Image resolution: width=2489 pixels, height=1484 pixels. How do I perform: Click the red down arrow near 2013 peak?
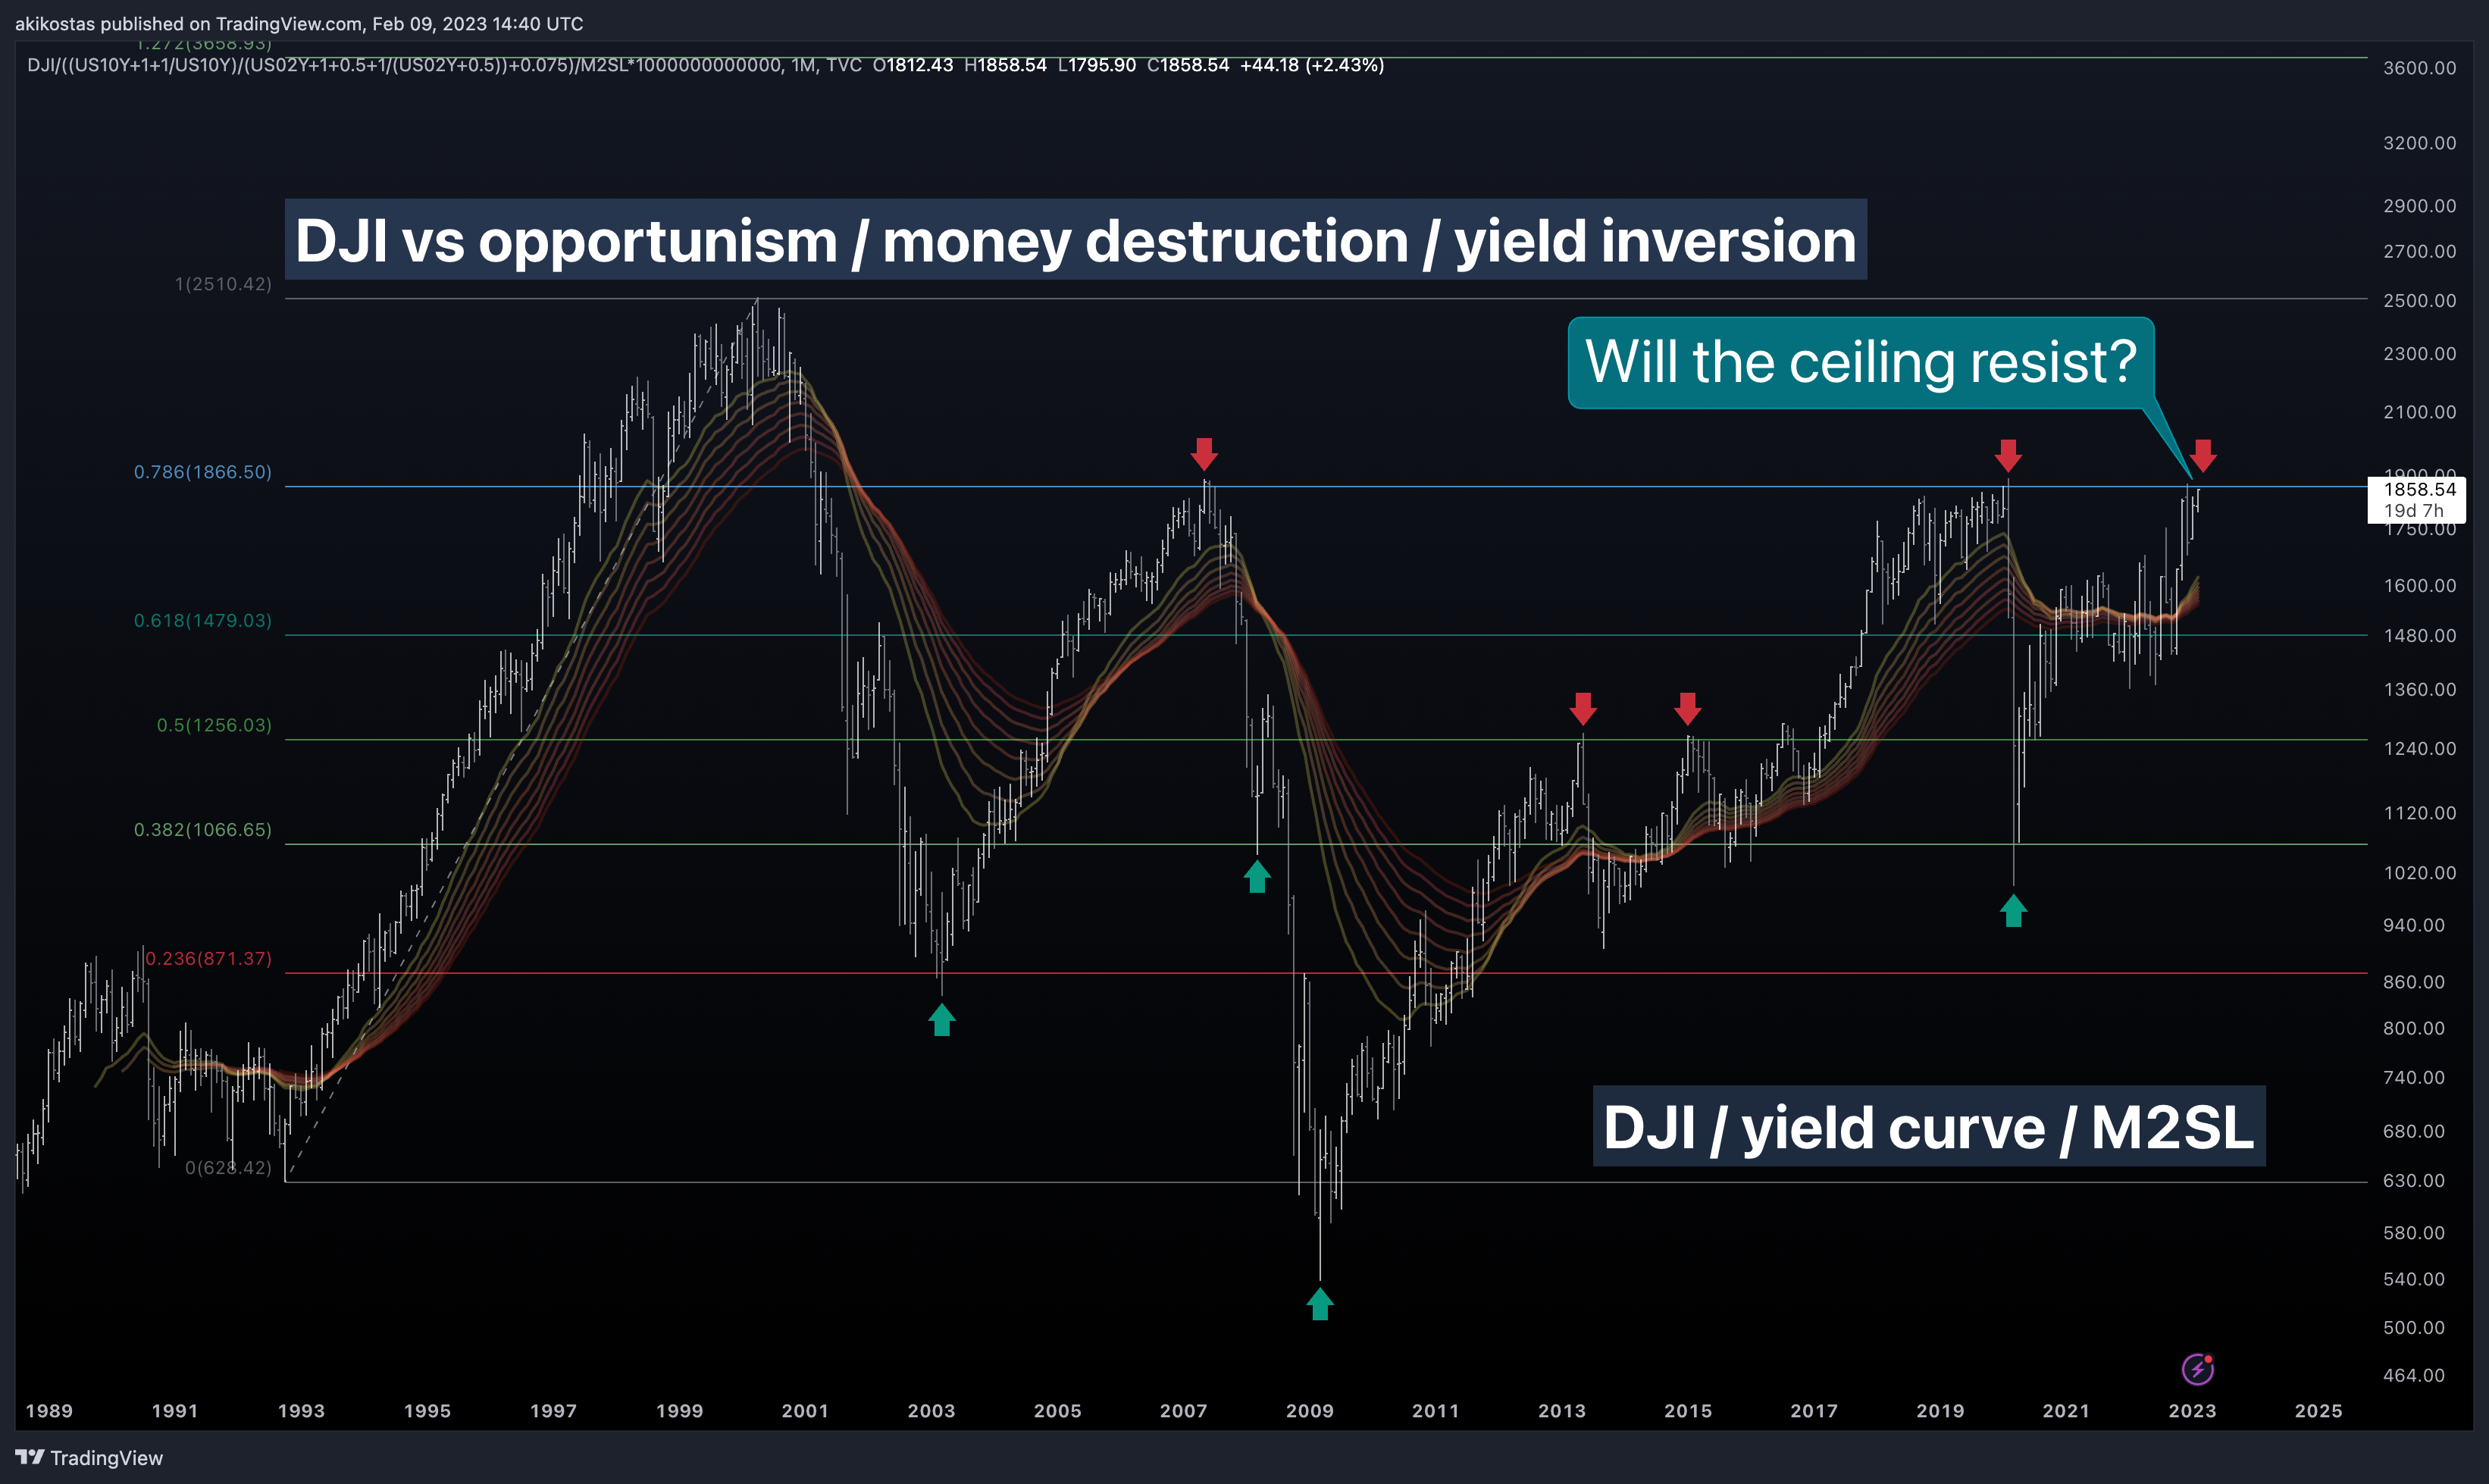pyautogui.click(x=1582, y=709)
